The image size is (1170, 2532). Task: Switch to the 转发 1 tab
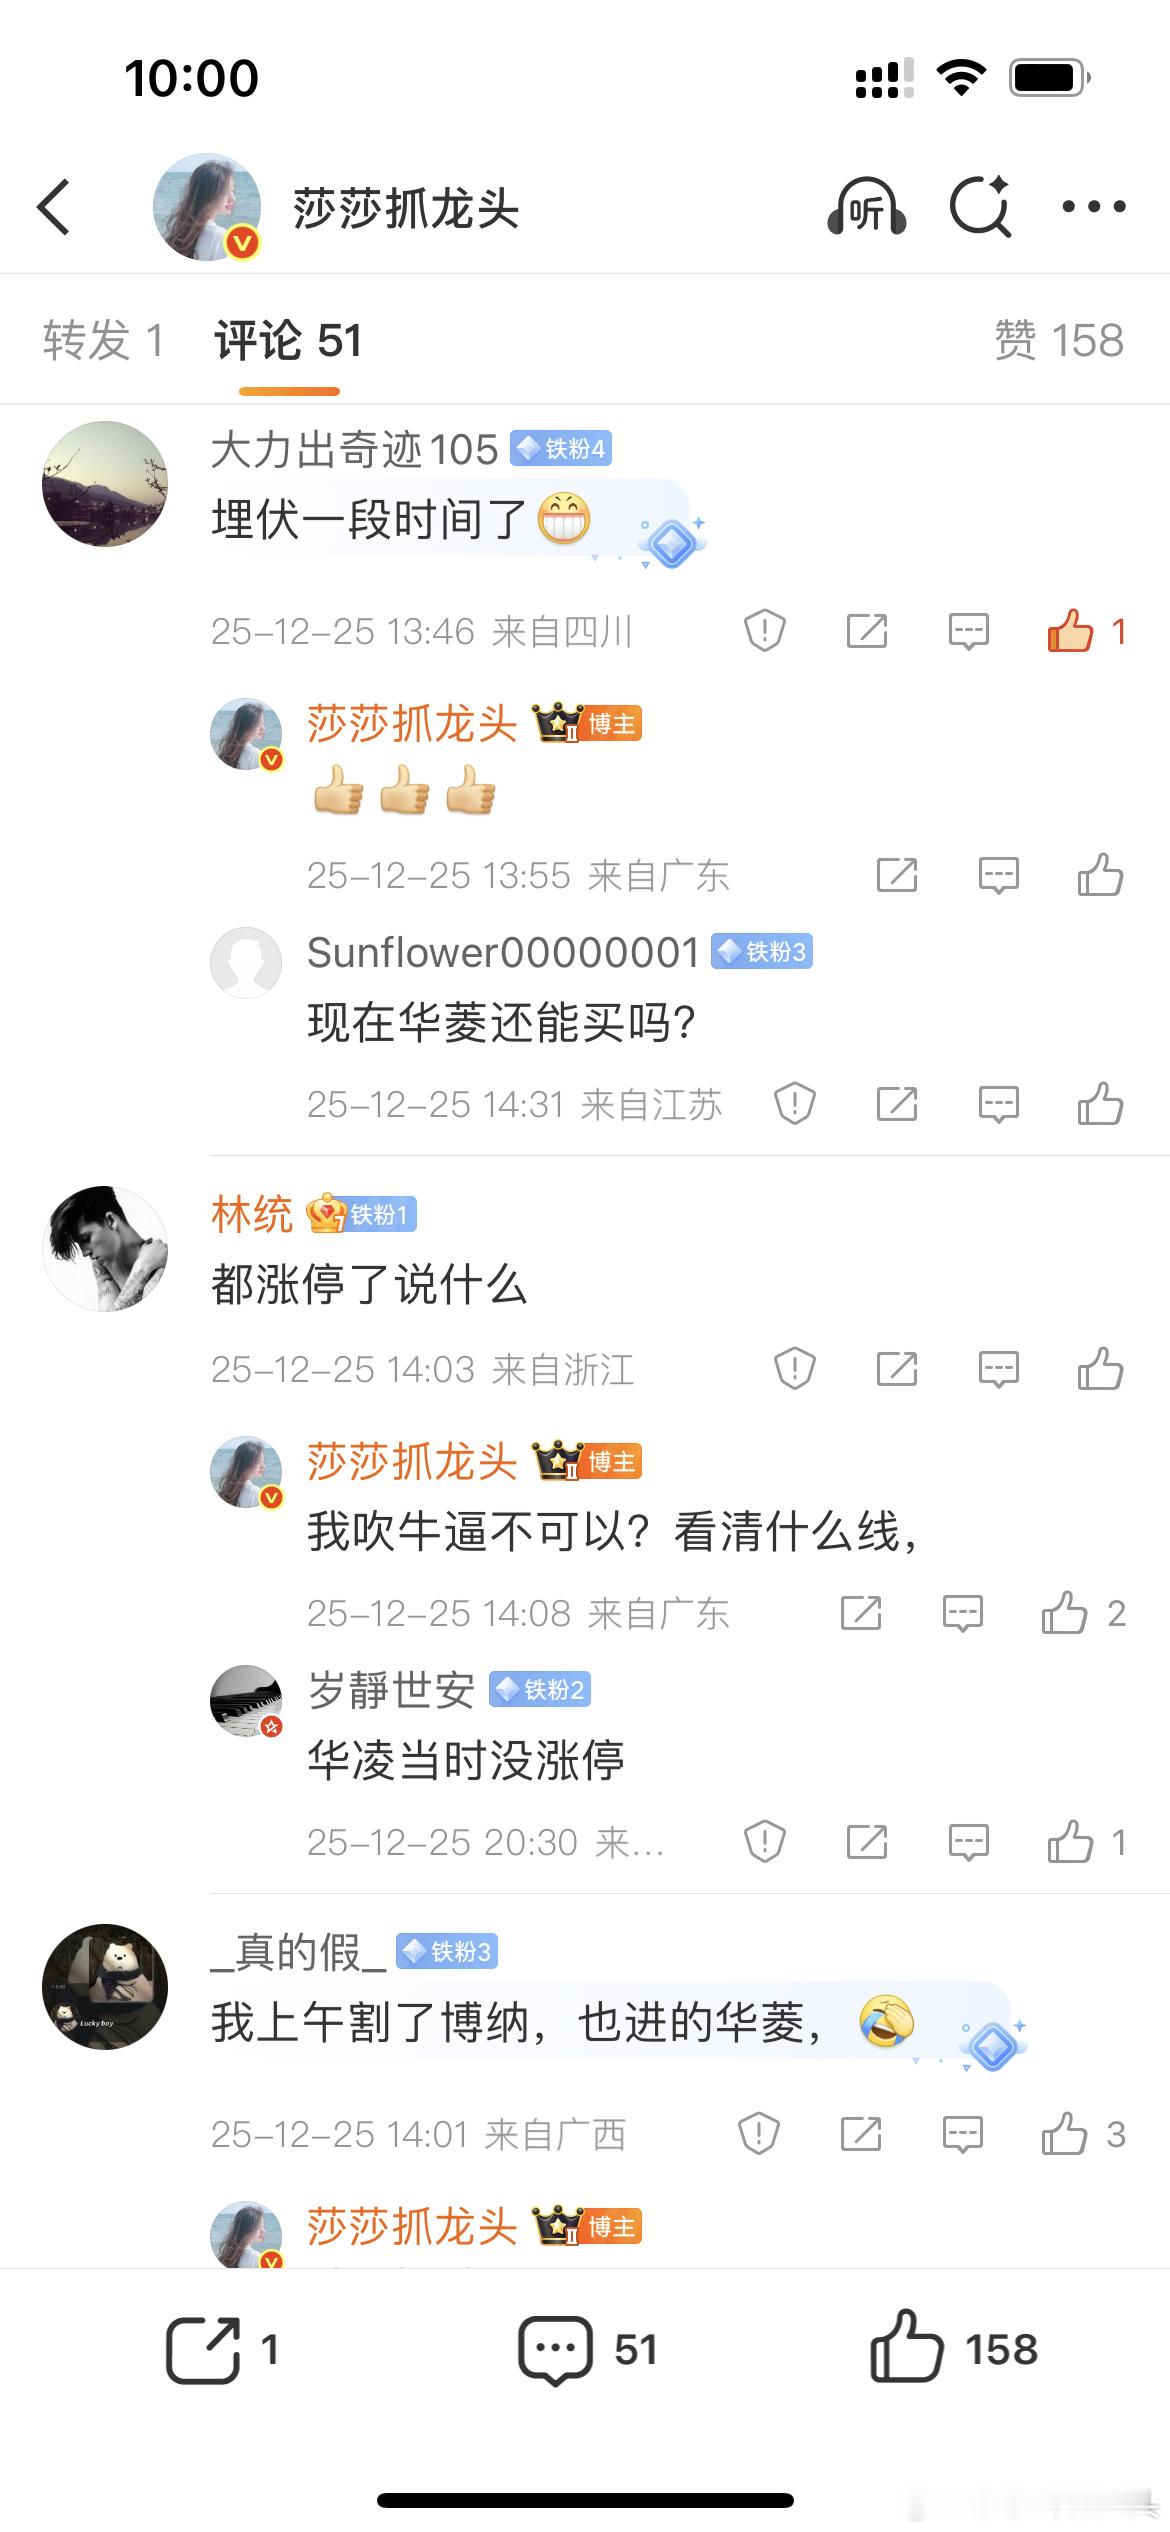pyautogui.click(x=103, y=340)
